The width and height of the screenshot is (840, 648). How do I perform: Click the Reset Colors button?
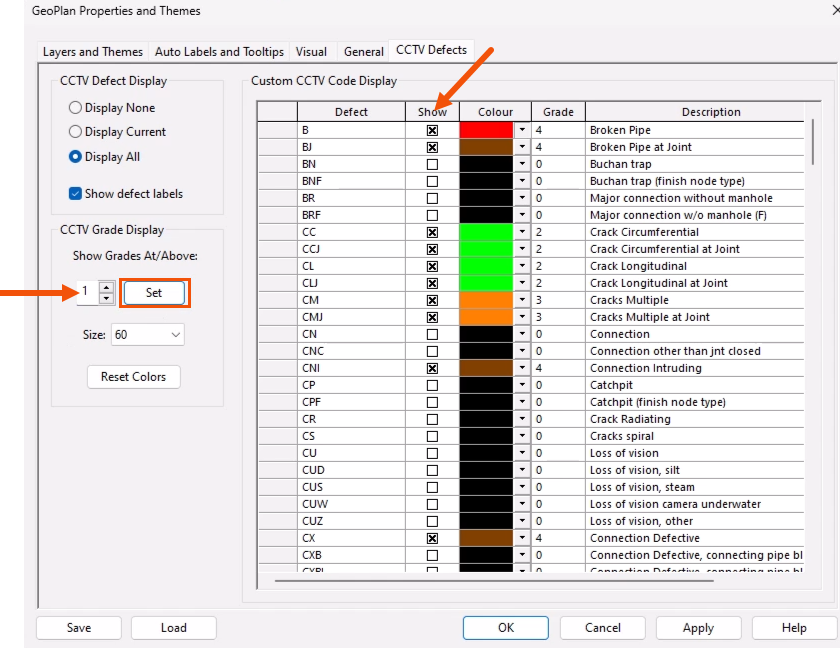(x=133, y=377)
